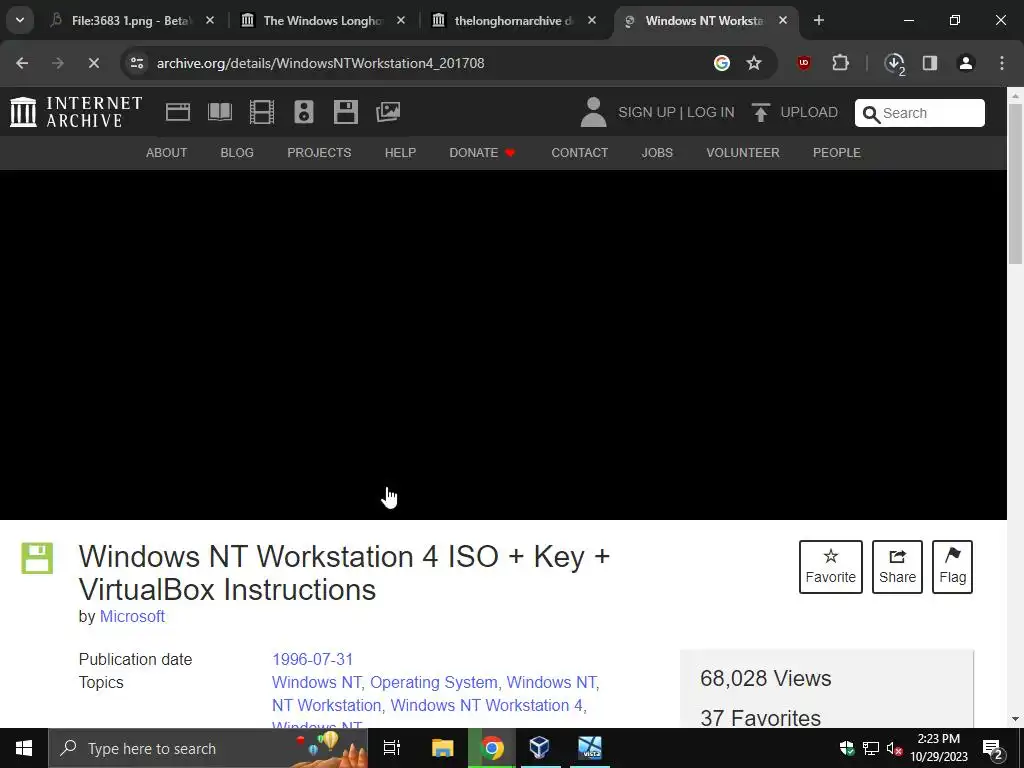Open the muted volume tray icon
The width and height of the screenshot is (1024, 768).
[x=895, y=748]
